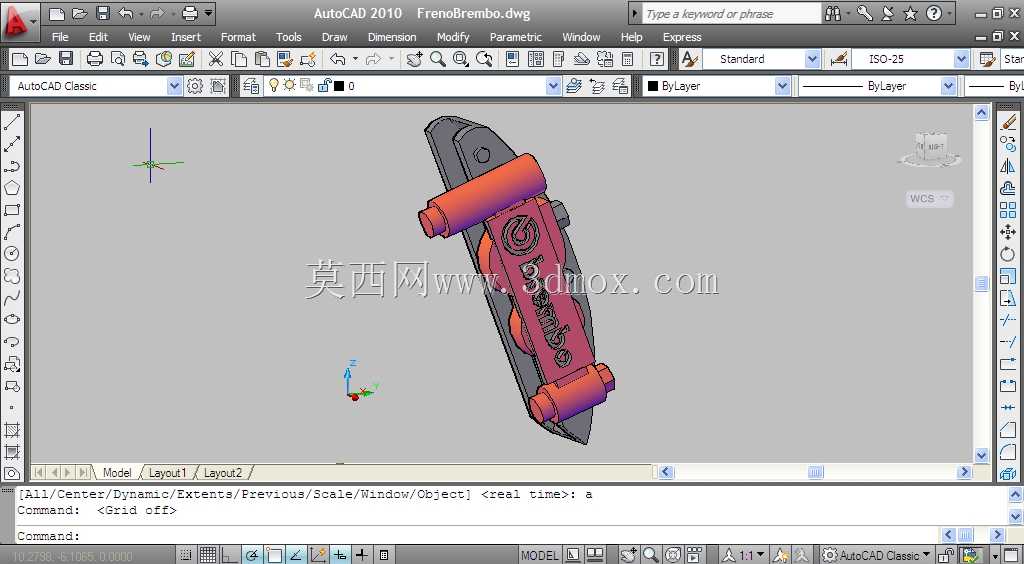Select the Rotate modify tool

(x=1008, y=254)
